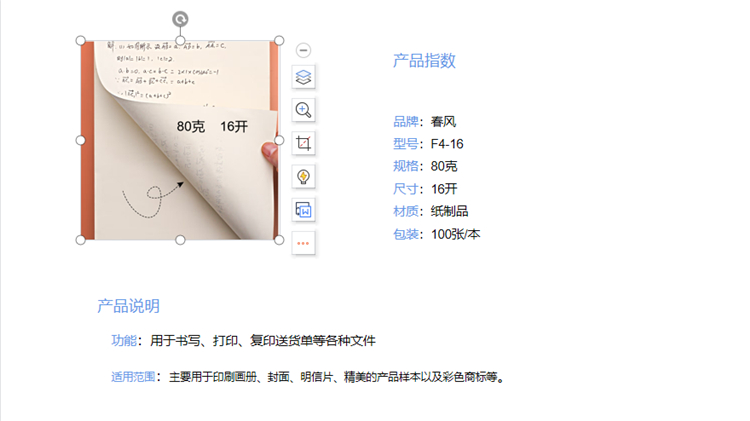Open the layout options layers icon
The width and height of the screenshot is (750, 421).
(x=304, y=77)
